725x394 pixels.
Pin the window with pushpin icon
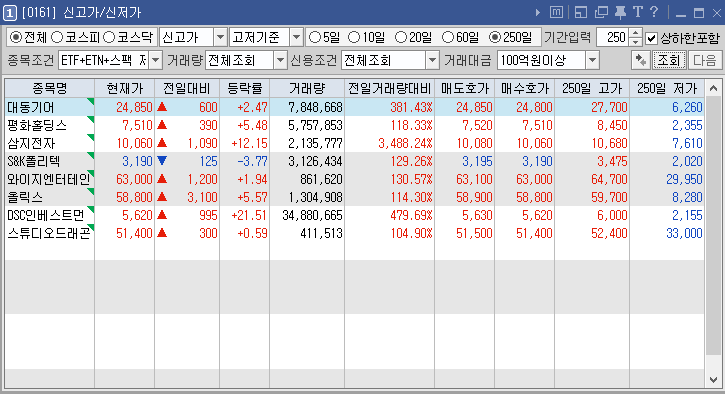tap(621, 12)
